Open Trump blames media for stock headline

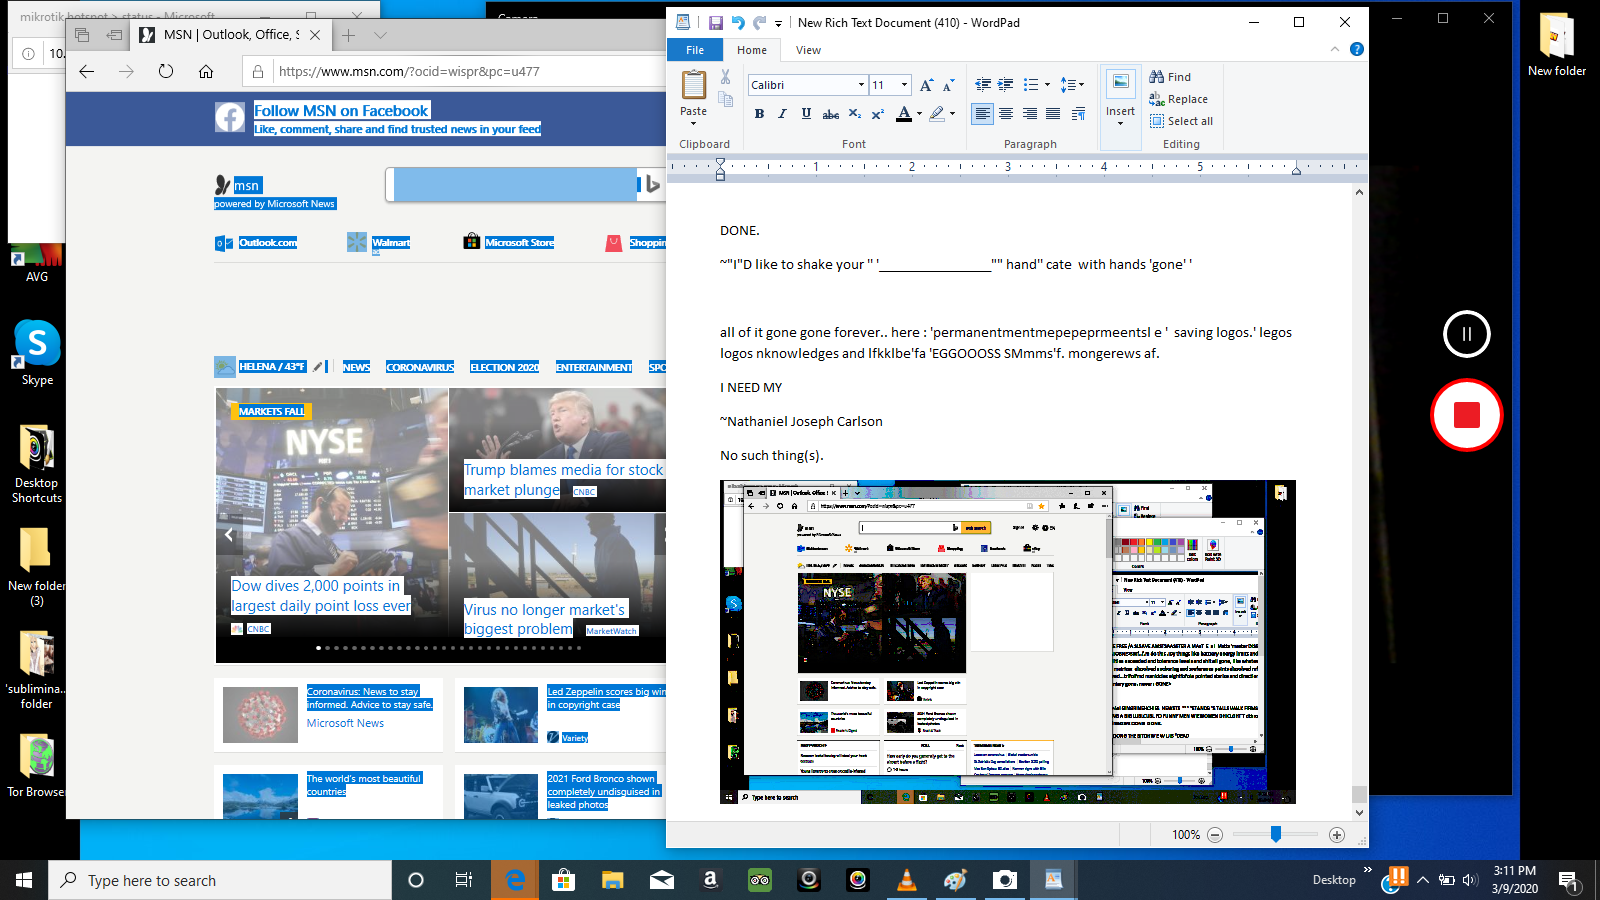click(563, 479)
